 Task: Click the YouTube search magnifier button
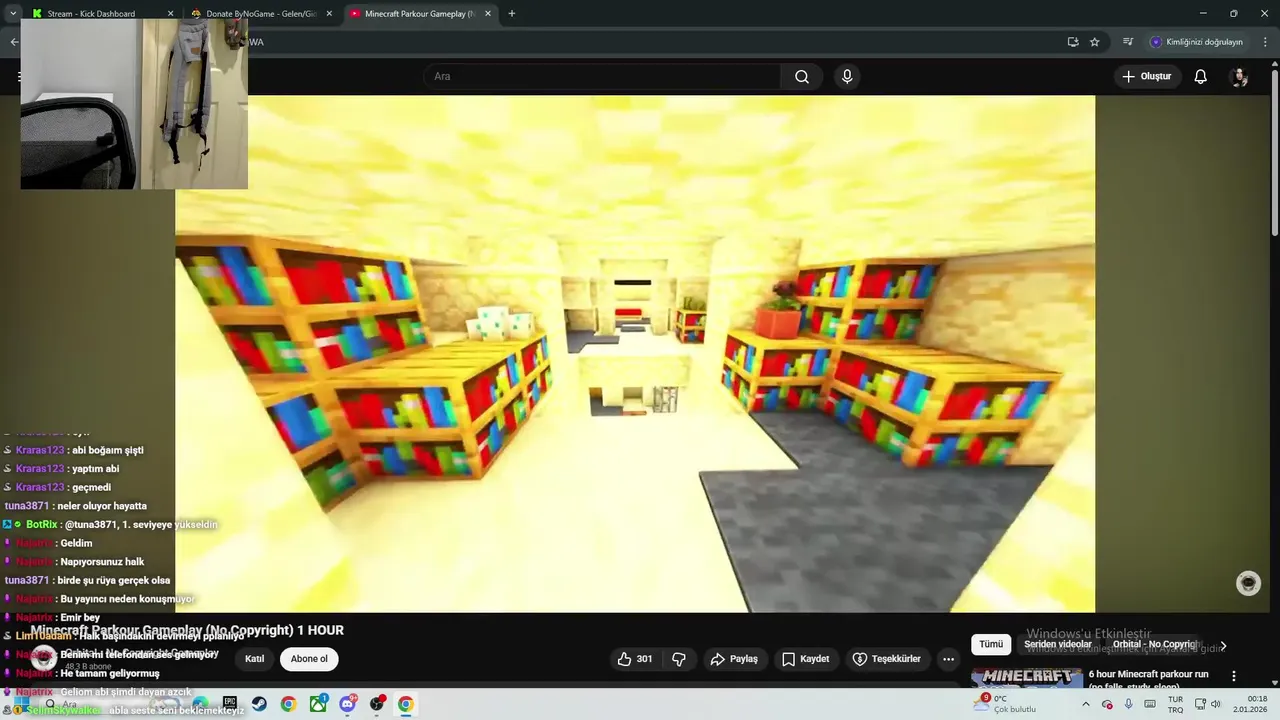tap(802, 77)
